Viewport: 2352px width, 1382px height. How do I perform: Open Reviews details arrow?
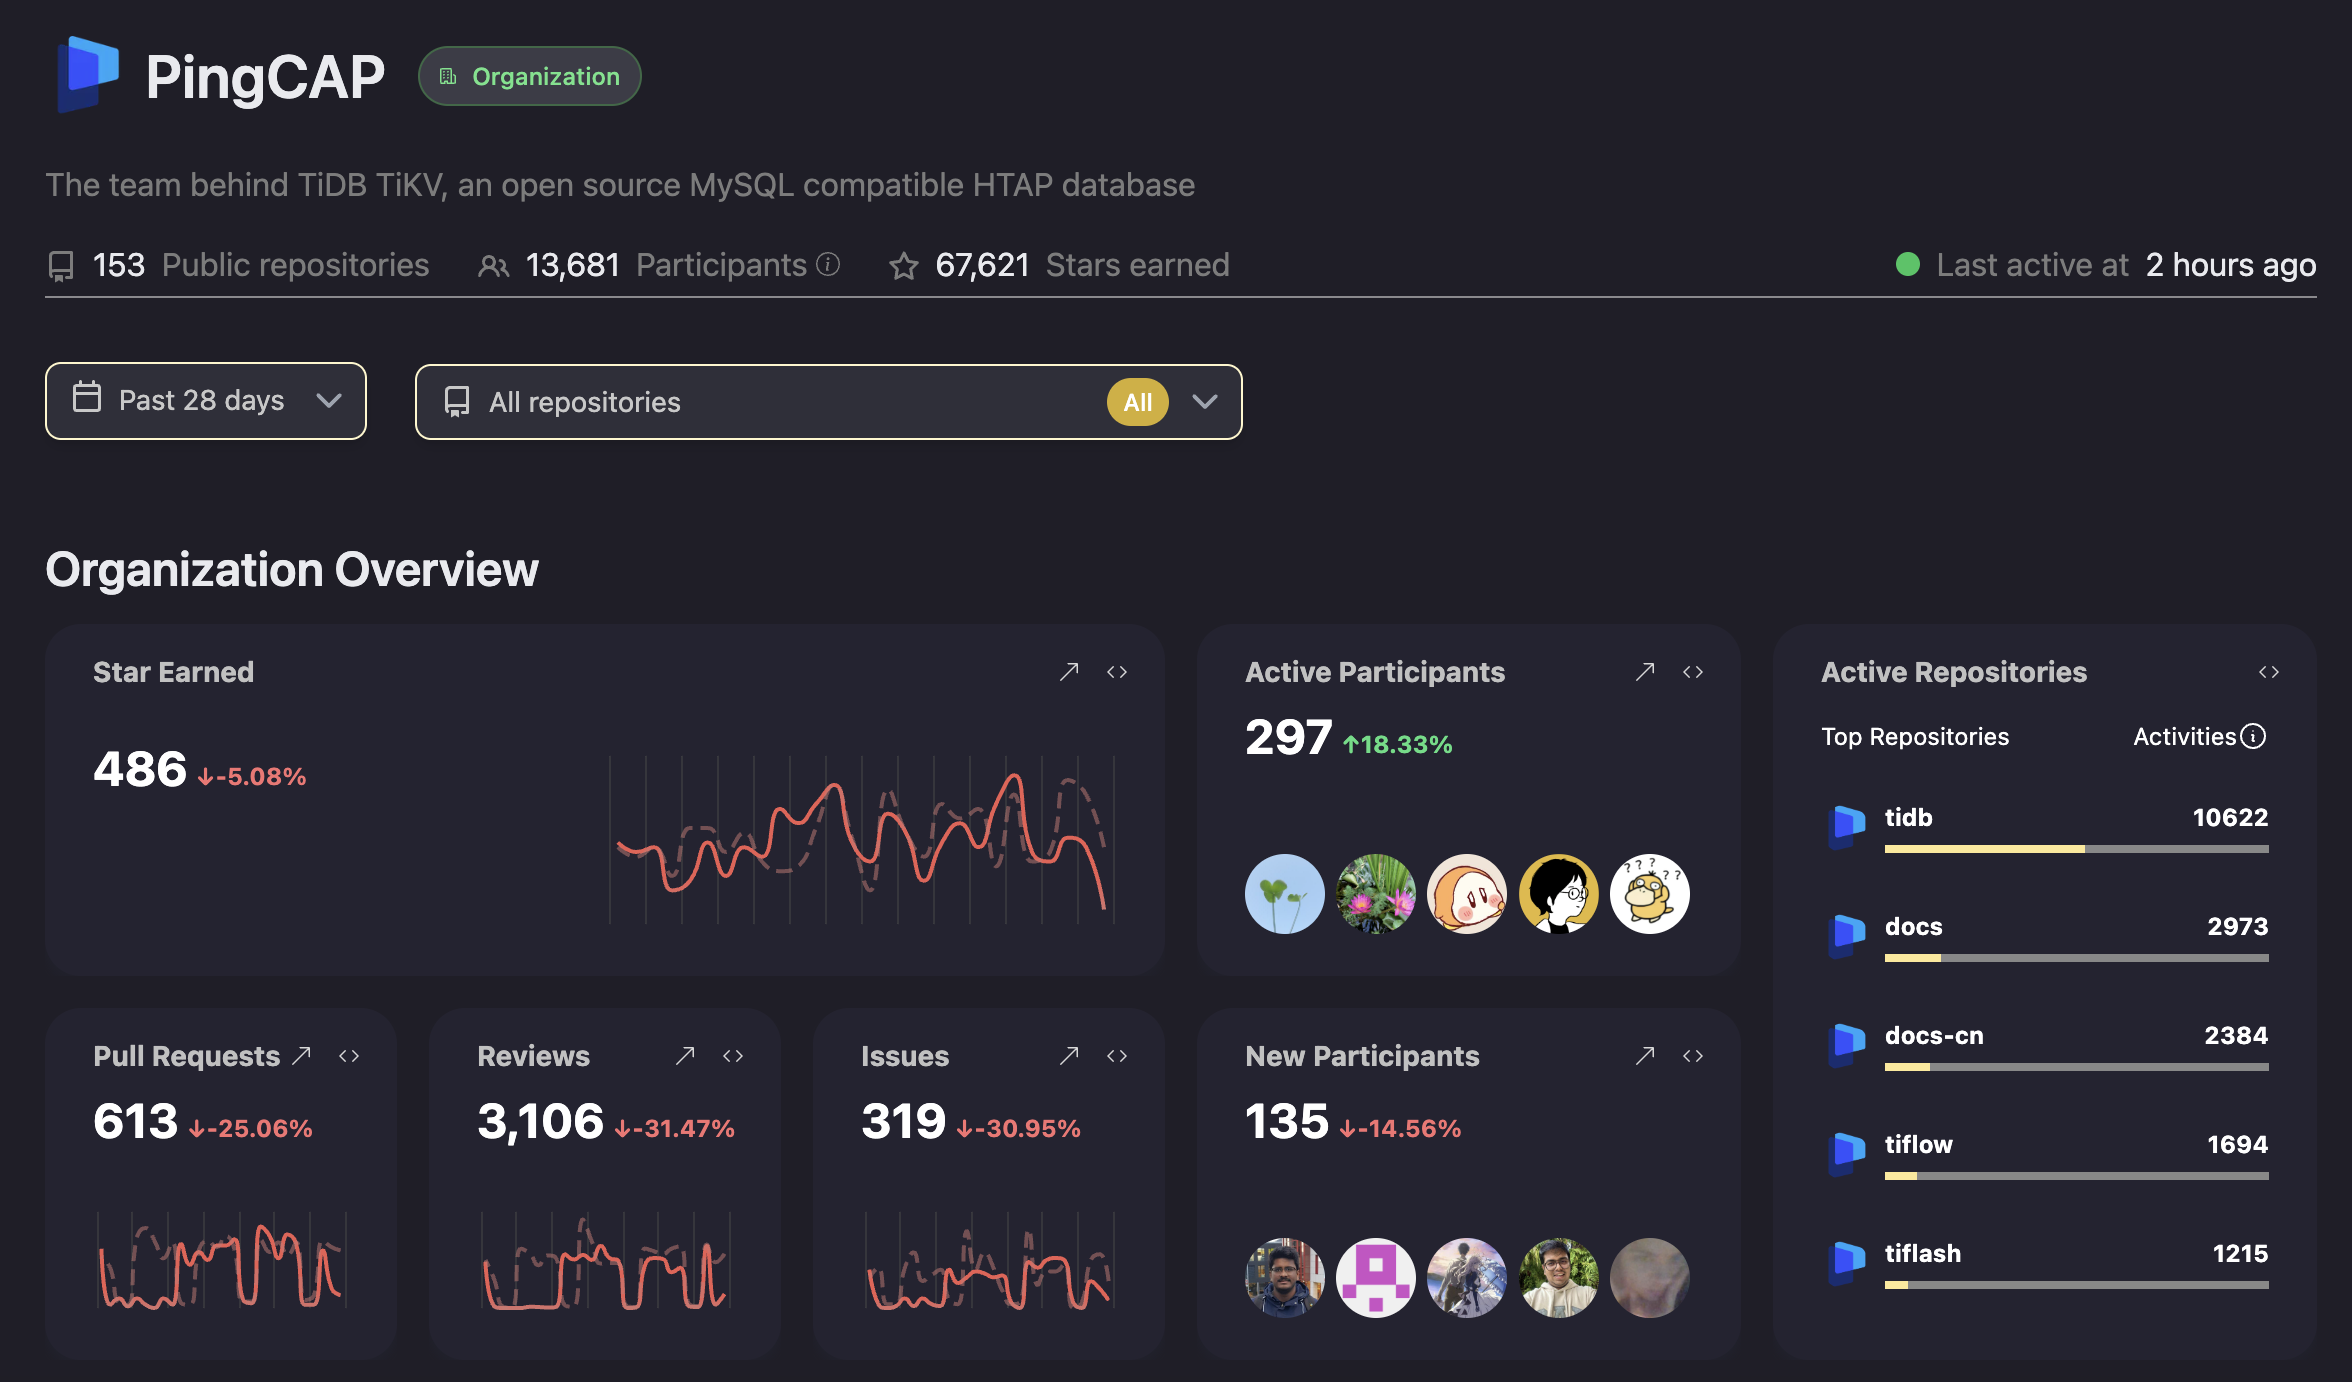(x=685, y=1056)
